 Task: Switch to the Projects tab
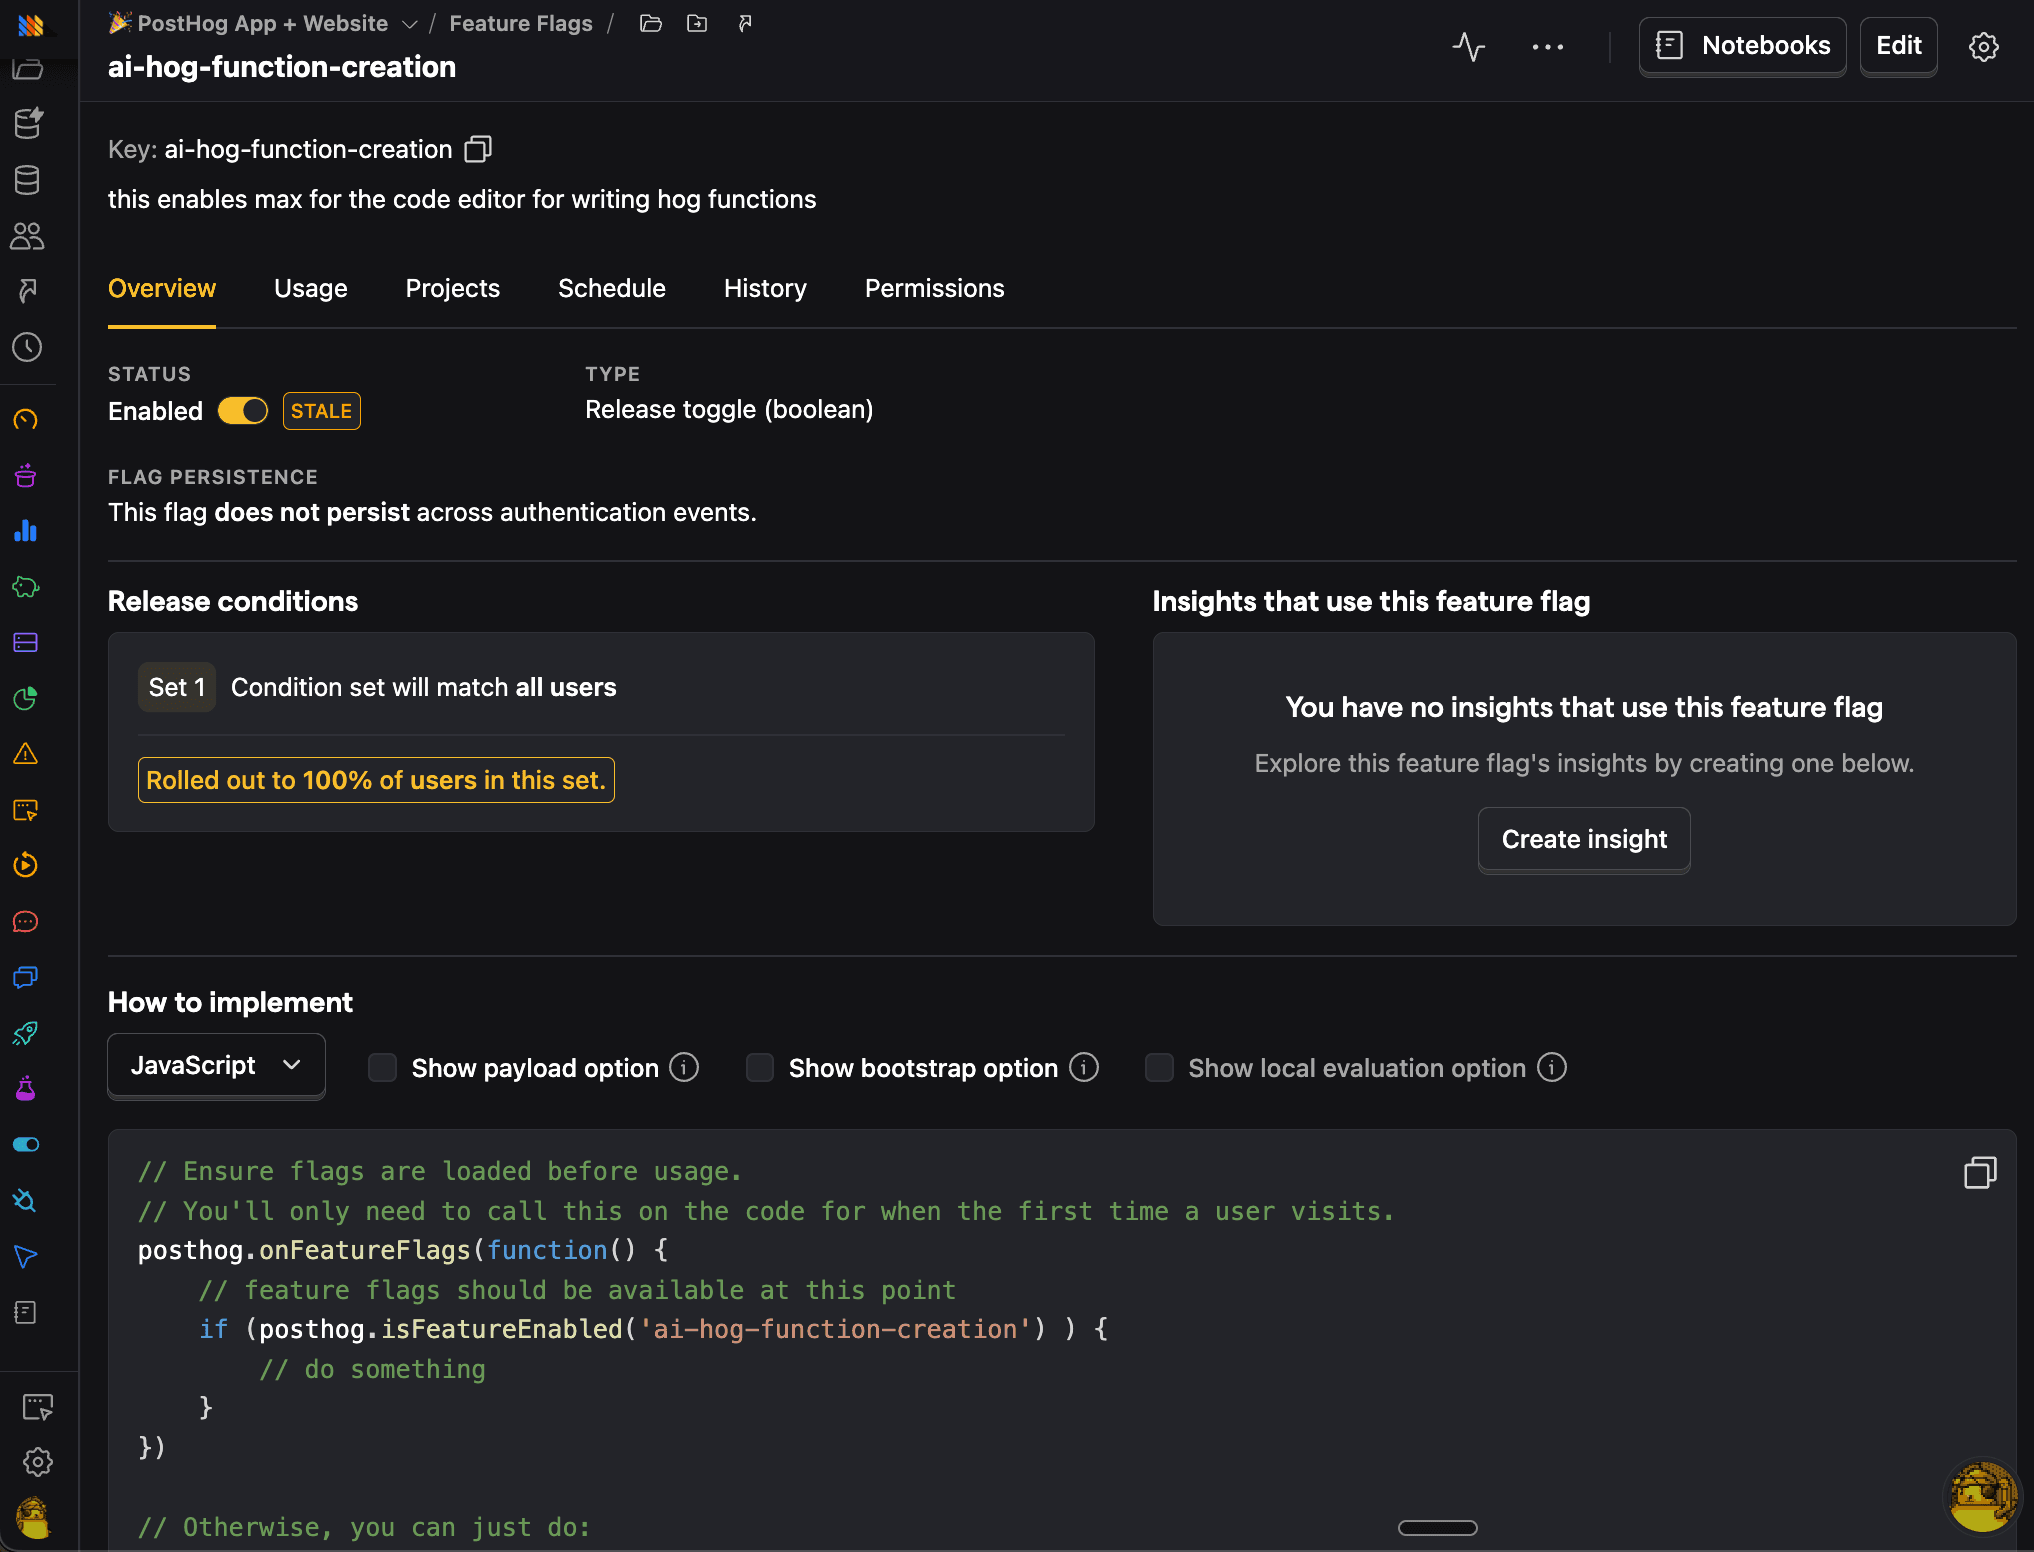pyautogui.click(x=453, y=289)
